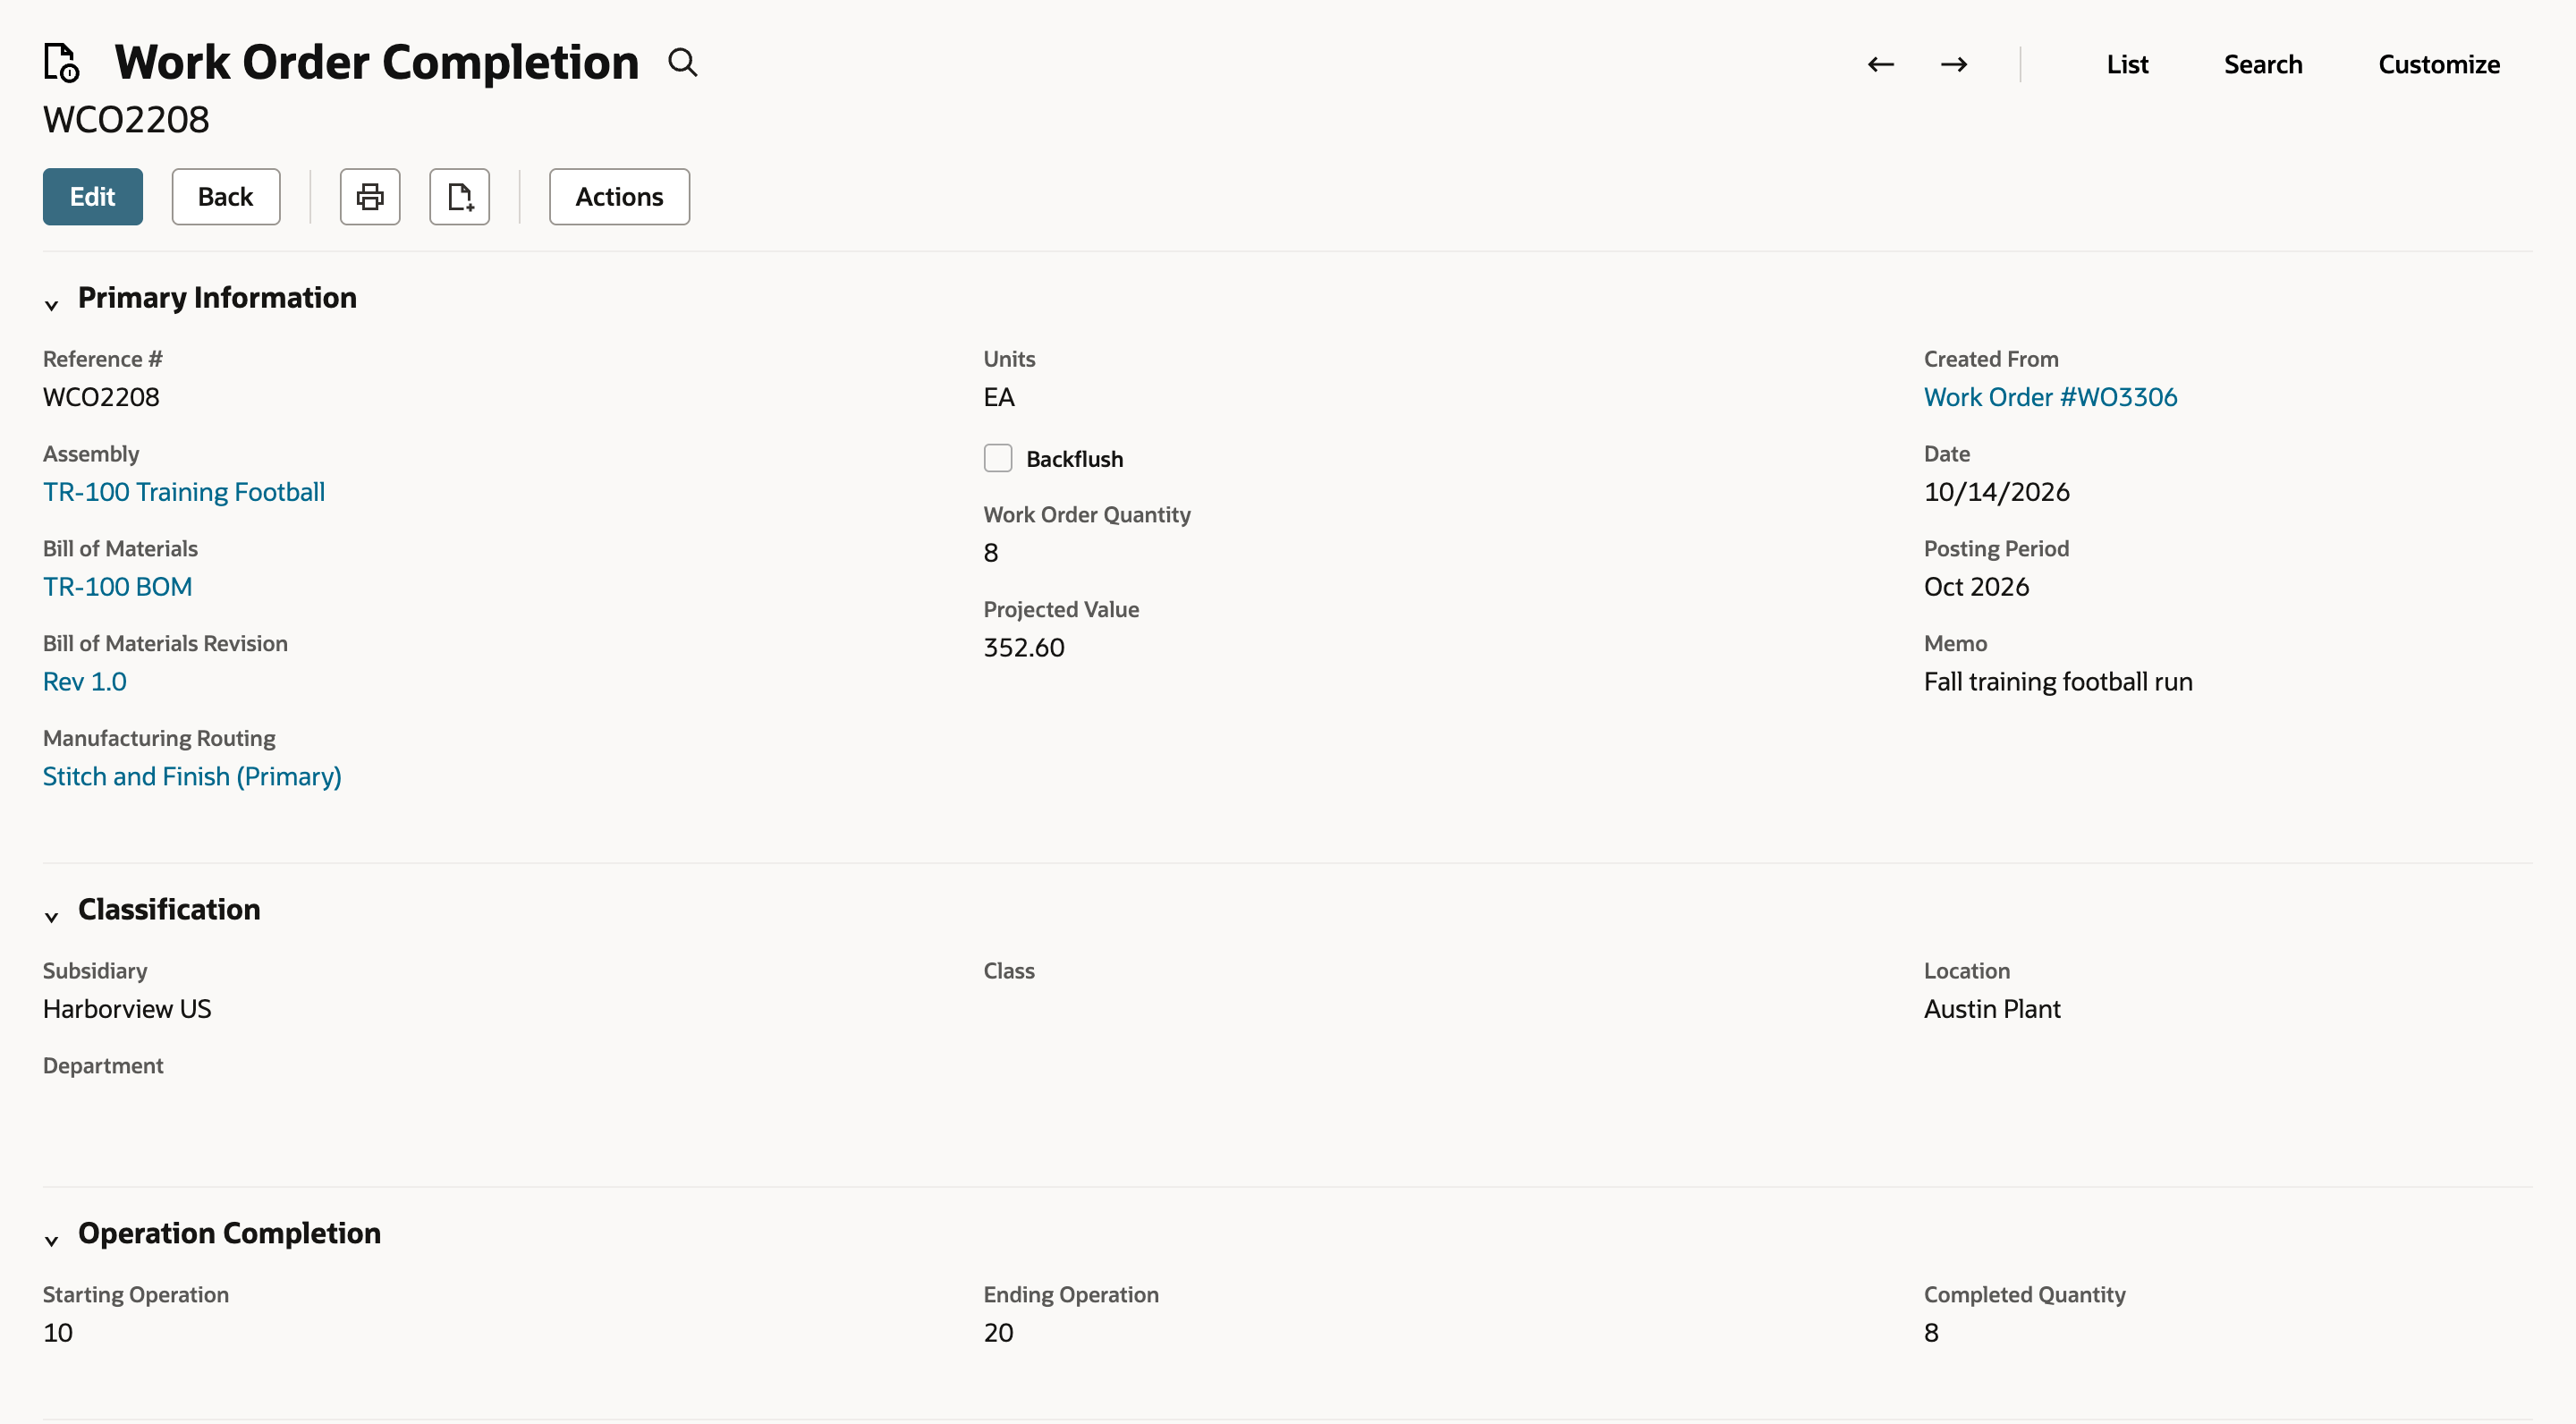The image size is (2576, 1424).
Task: Click the Projected Value 352.60
Action: pos(1024,648)
